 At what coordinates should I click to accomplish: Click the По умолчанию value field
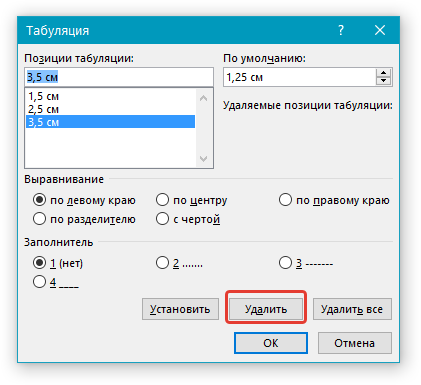tap(300, 77)
